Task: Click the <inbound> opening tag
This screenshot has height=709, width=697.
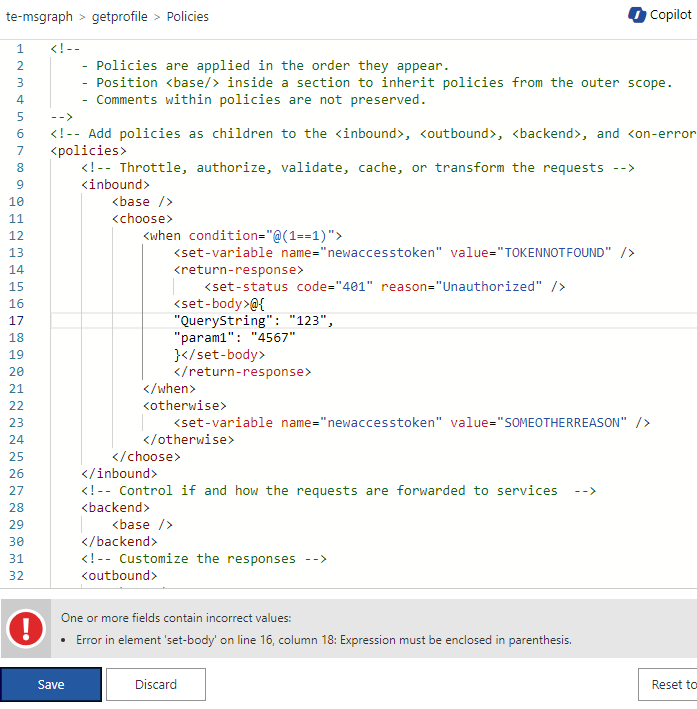Action: tap(115, 184)
